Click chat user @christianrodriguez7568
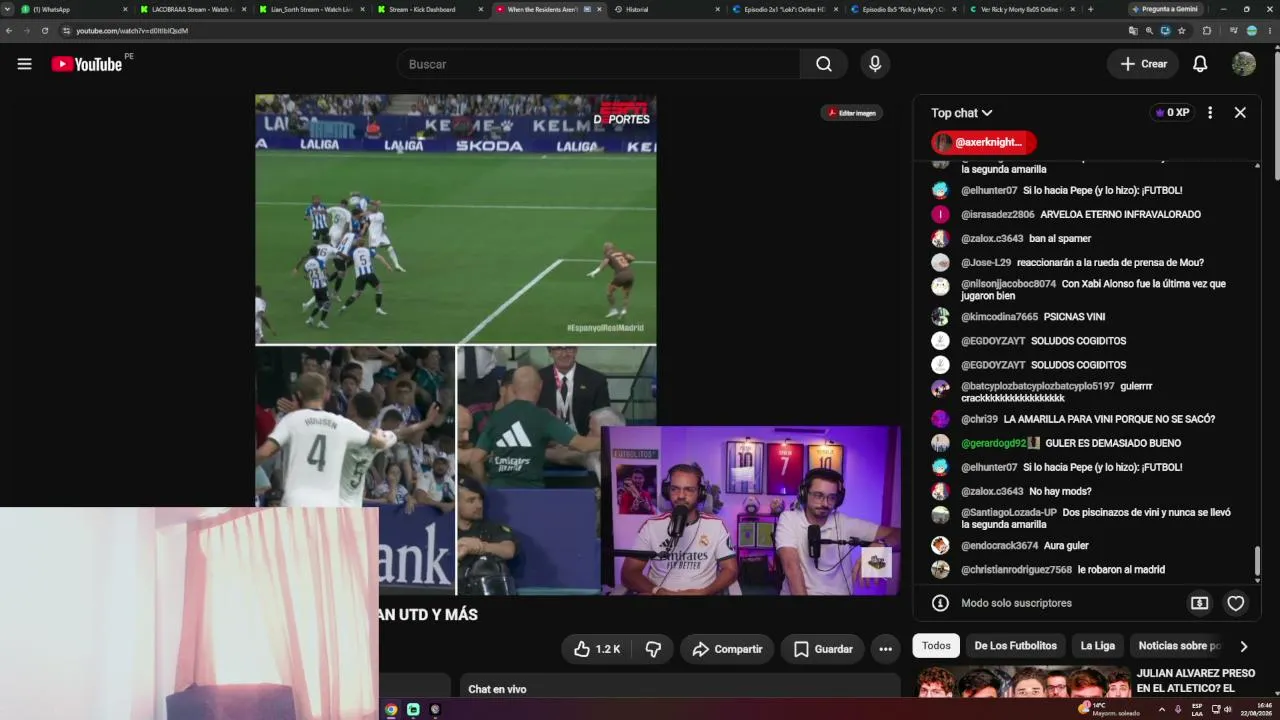 coord(1016,570)
